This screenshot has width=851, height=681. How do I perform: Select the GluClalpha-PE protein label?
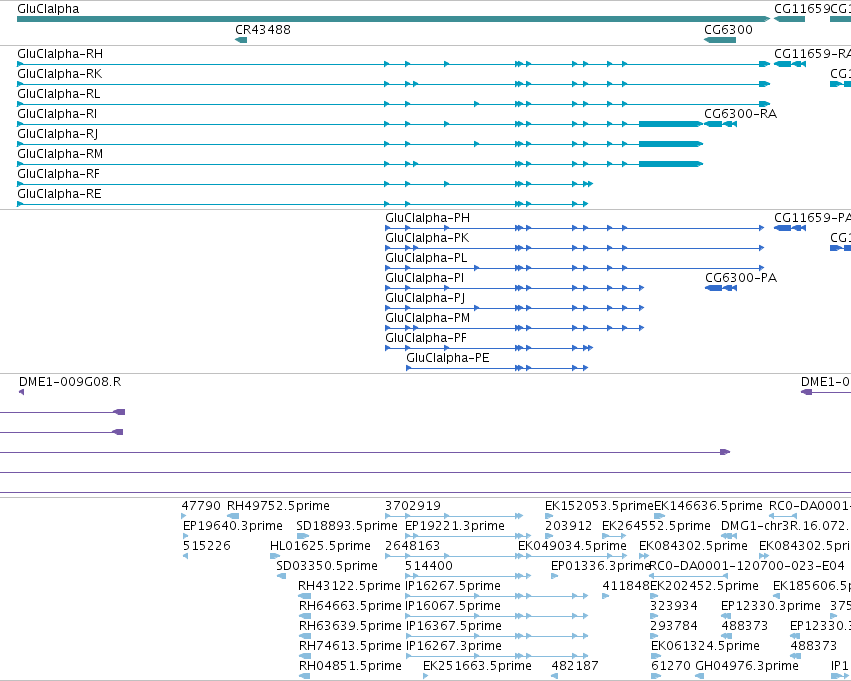pos(448,358)
